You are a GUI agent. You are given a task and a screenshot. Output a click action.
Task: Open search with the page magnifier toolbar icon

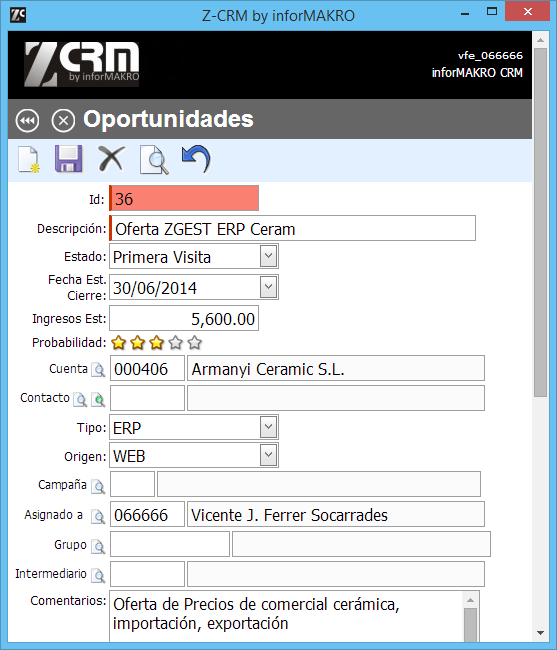click(154, 160)
